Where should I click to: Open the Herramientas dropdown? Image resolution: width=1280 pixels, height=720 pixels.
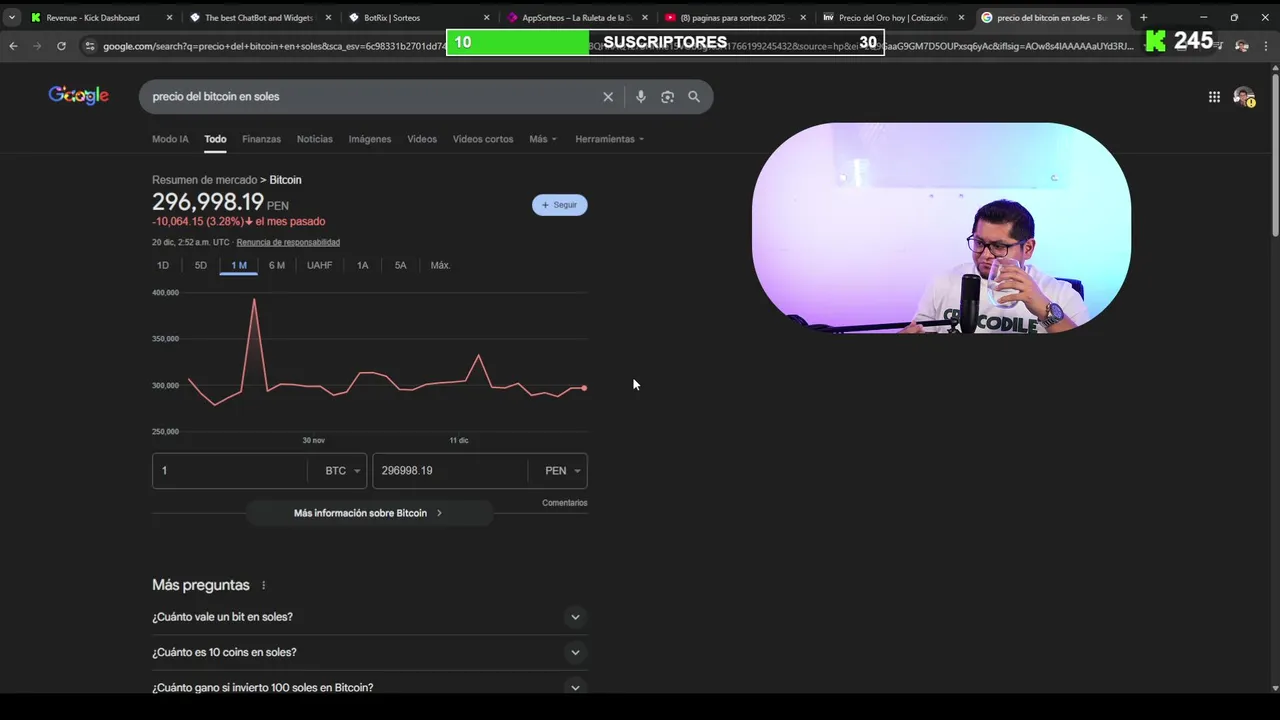coord(610,139)
